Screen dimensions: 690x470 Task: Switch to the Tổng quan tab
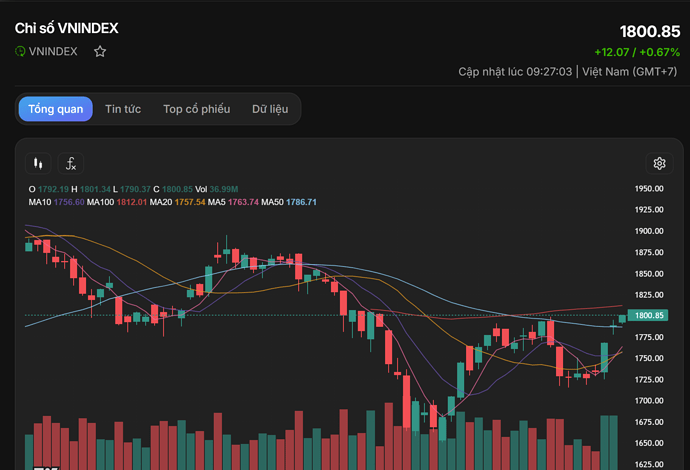point(55,109)
